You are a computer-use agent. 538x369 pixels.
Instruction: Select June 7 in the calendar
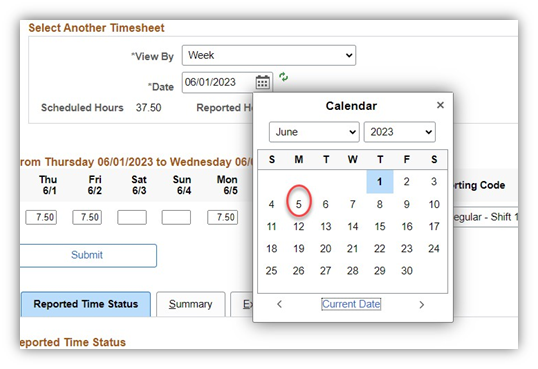click(352, 204)
